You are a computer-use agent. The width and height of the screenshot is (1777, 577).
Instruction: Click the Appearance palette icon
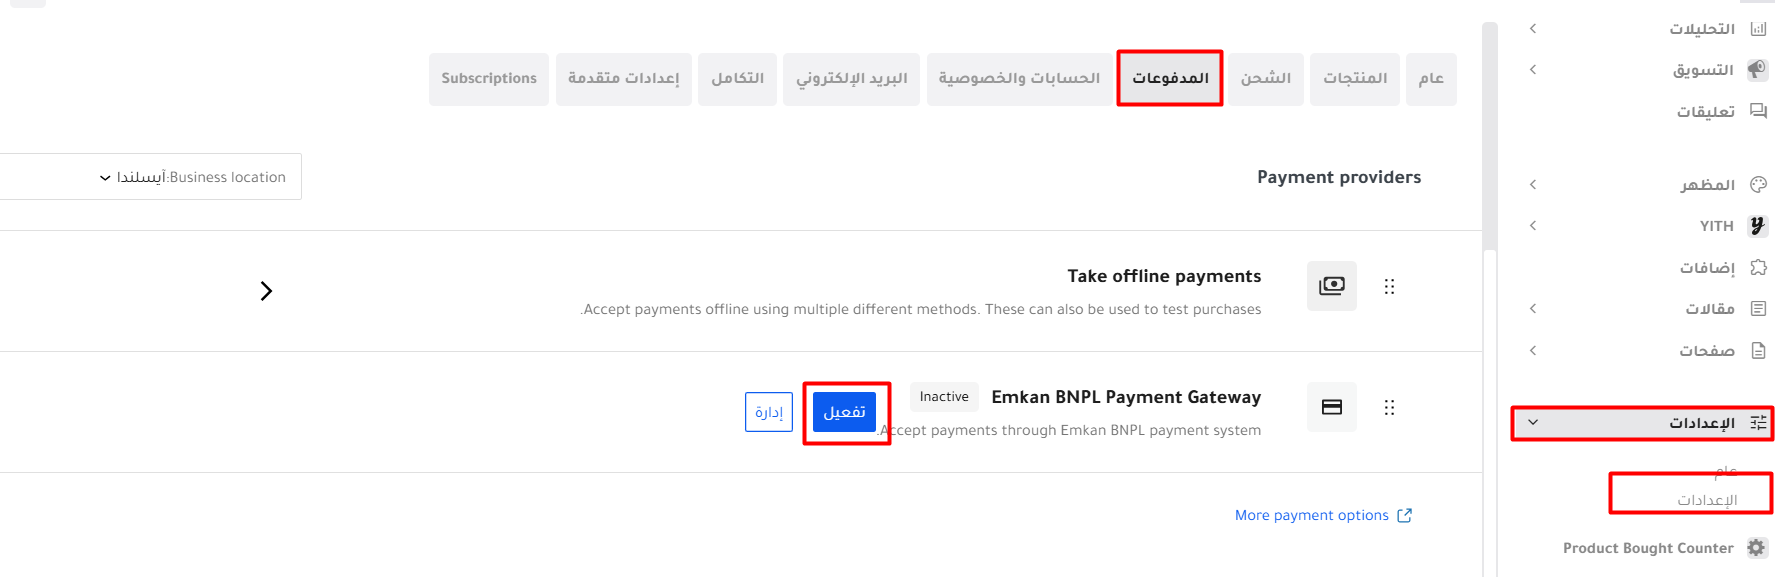coord(1757,185)
